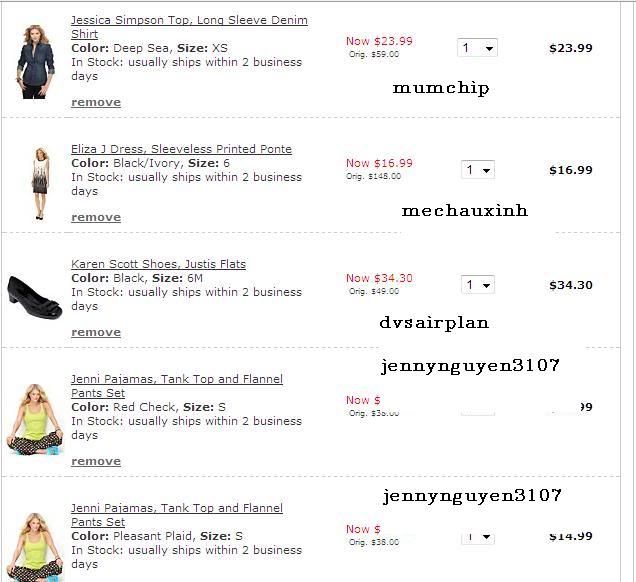Click the $34.30 total for Karen Scott Shoes
This screenshot has width=636, height=582.
(x=571, y=285)
